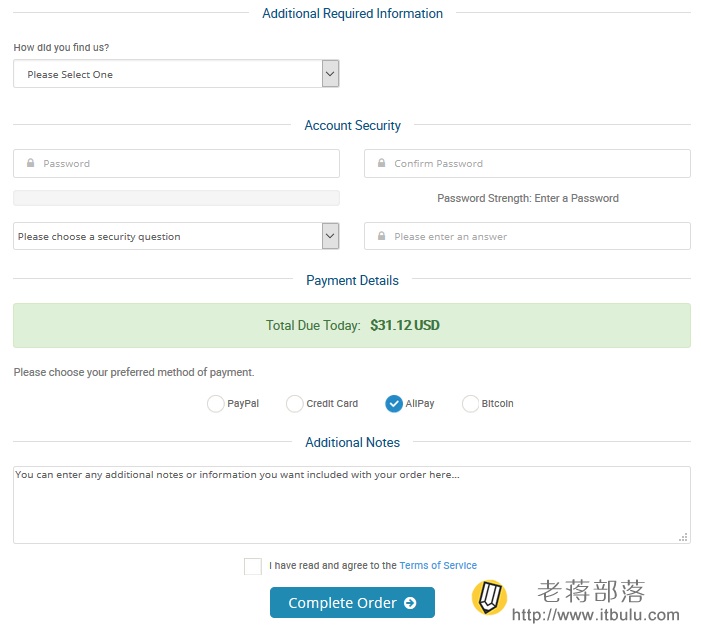Click the arrow icon on Complete Order button
Screen dimensions: 701x625
410,603
